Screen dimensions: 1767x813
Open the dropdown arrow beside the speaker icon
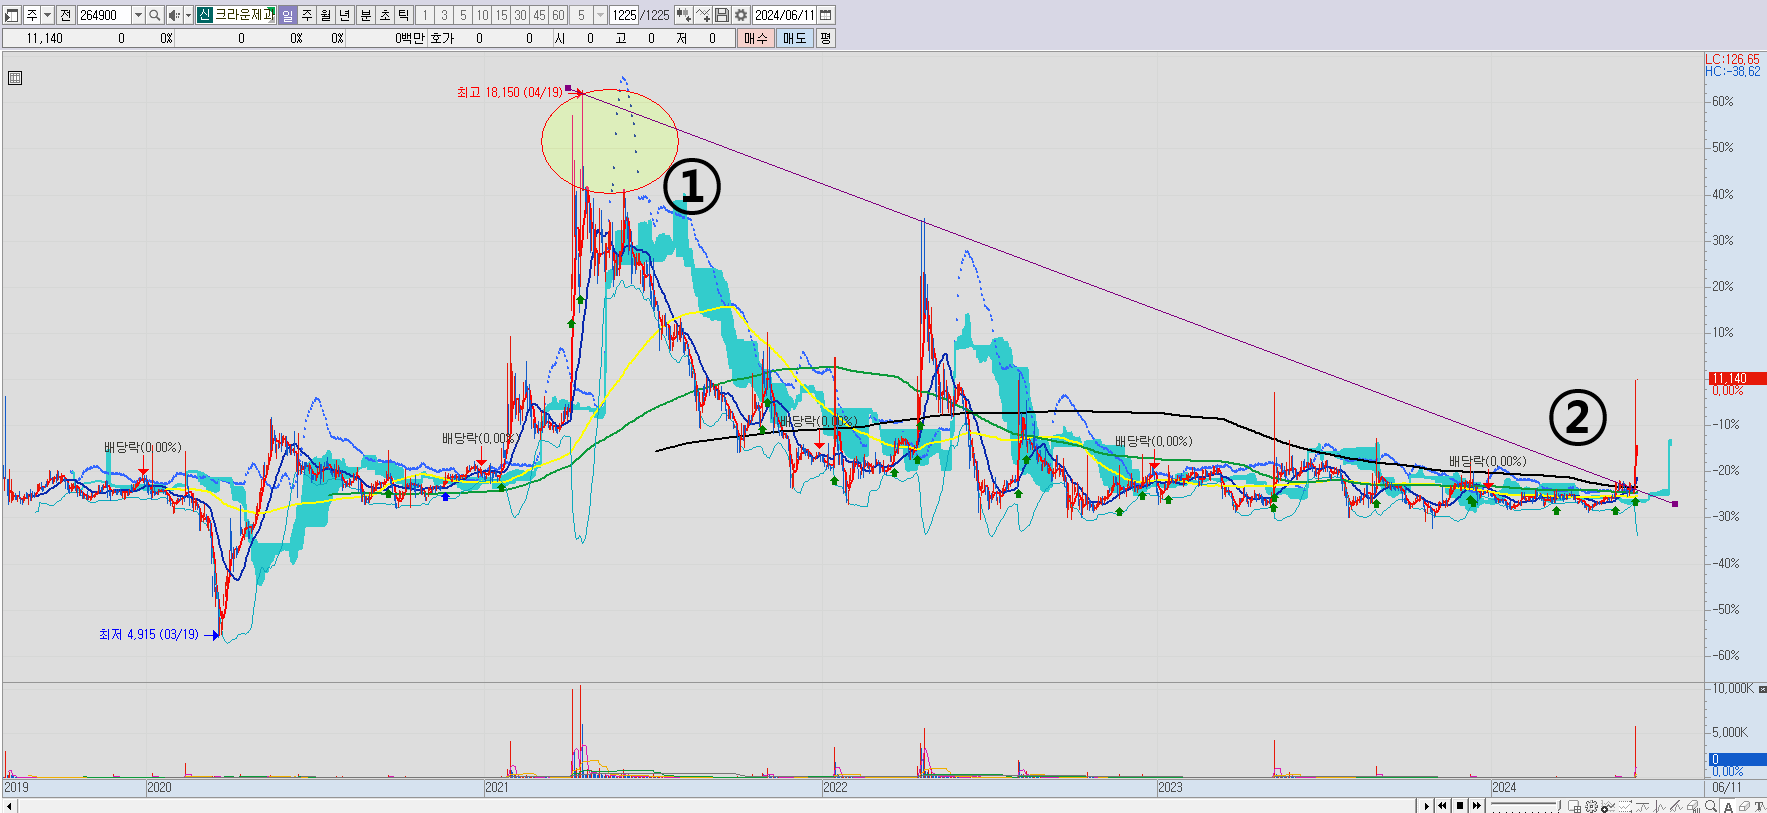click(x=188, y=15)
